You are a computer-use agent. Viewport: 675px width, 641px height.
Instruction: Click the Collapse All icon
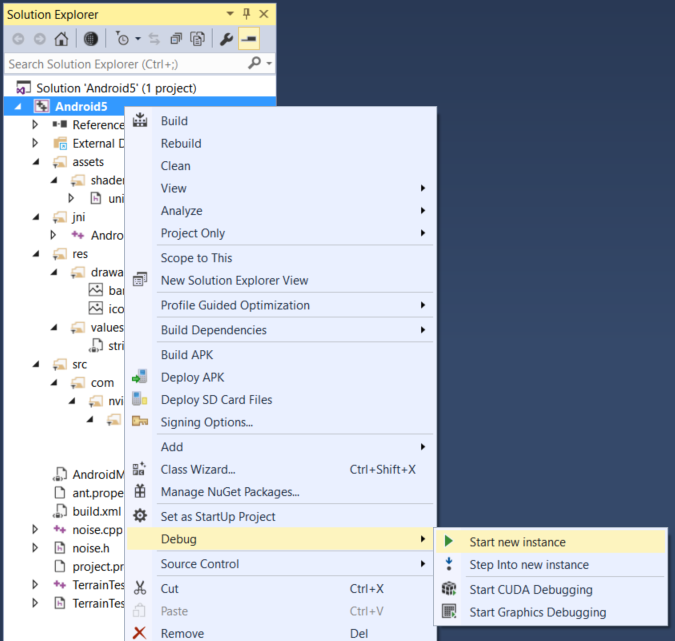tap(176, 39)
